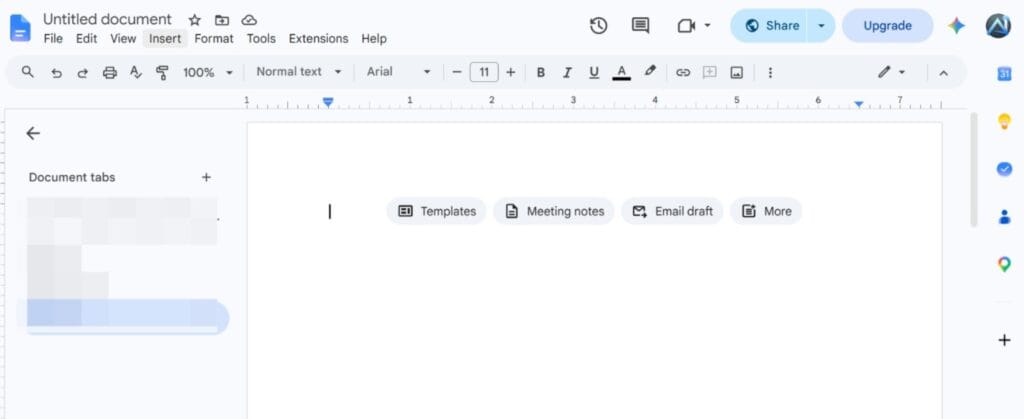Click the font size field showing 11

click(484, 72)
